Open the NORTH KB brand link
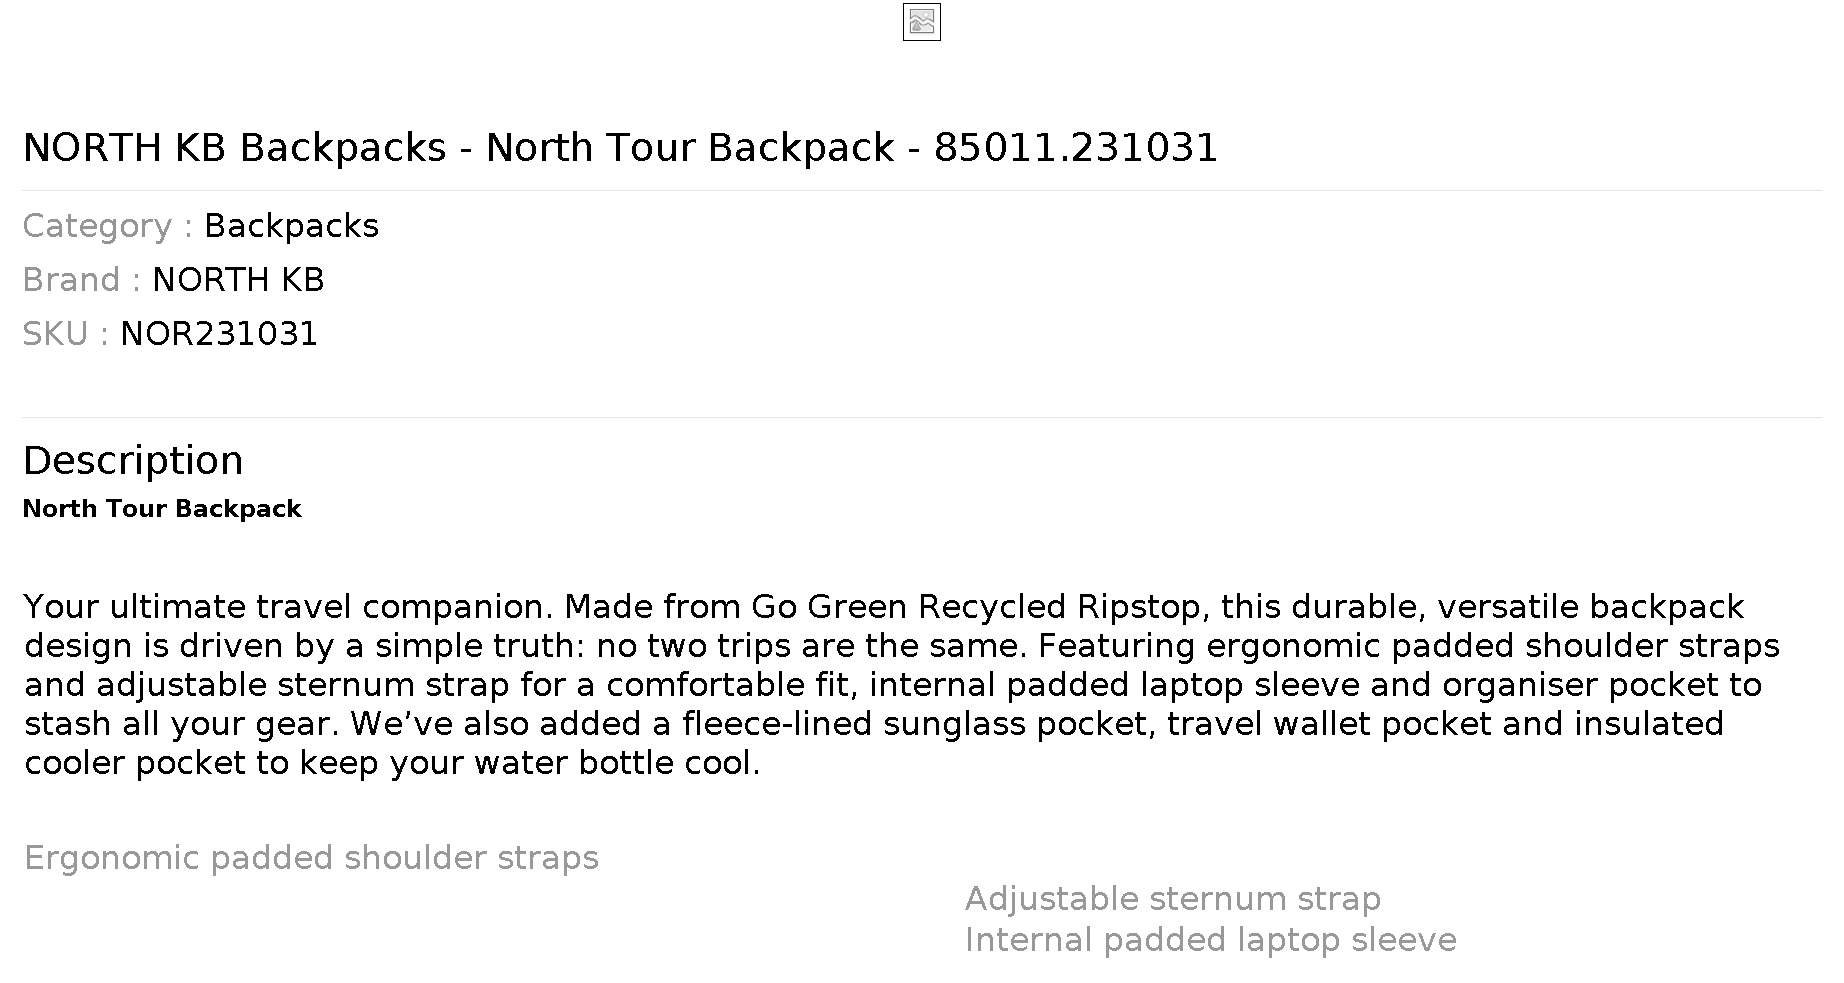Viewport: 1844px width, 983px height. point(238,280)
